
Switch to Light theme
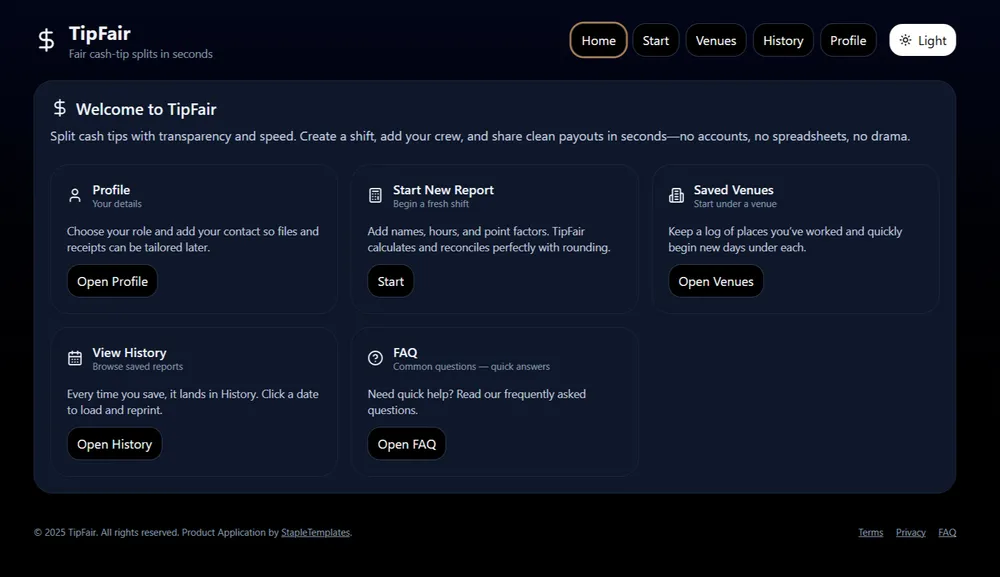922,40
